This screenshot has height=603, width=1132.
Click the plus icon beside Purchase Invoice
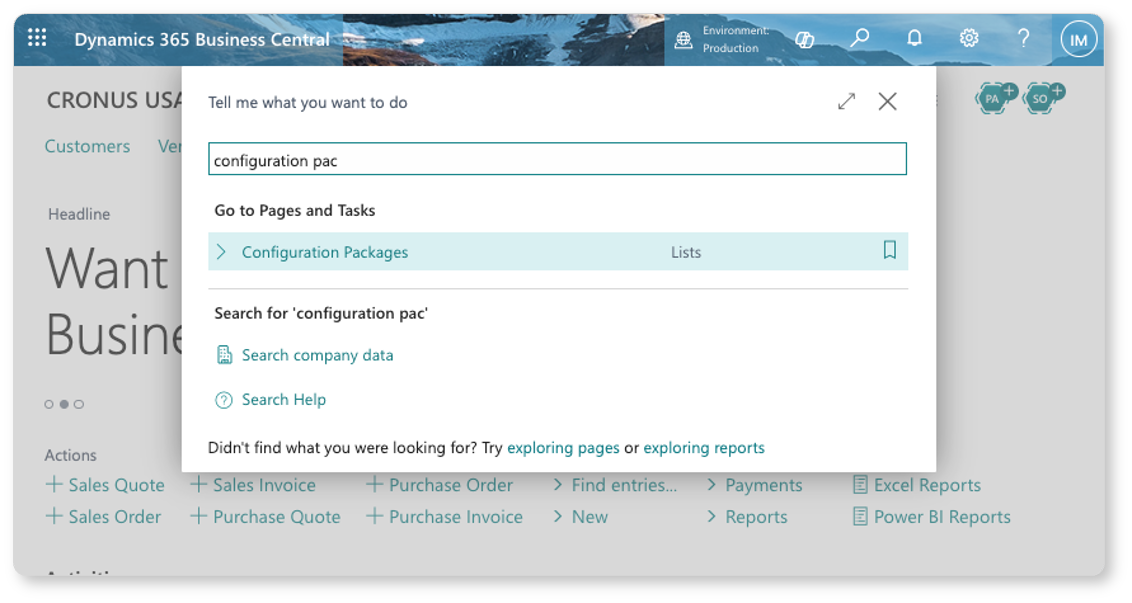(374, 516)
